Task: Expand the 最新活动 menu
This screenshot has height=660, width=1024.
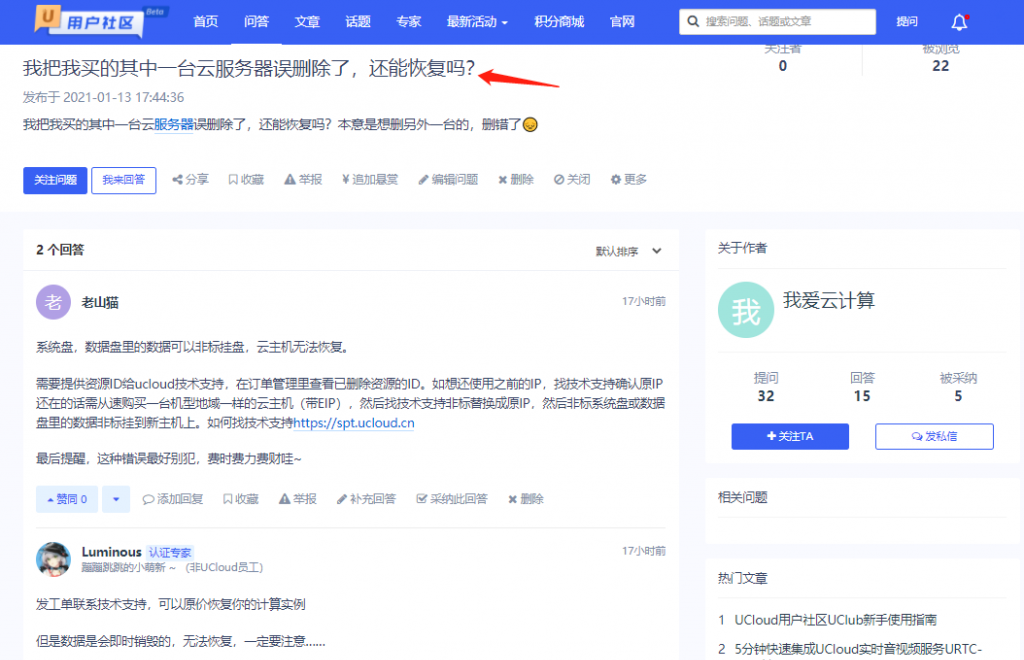Action: coord(477,22)
